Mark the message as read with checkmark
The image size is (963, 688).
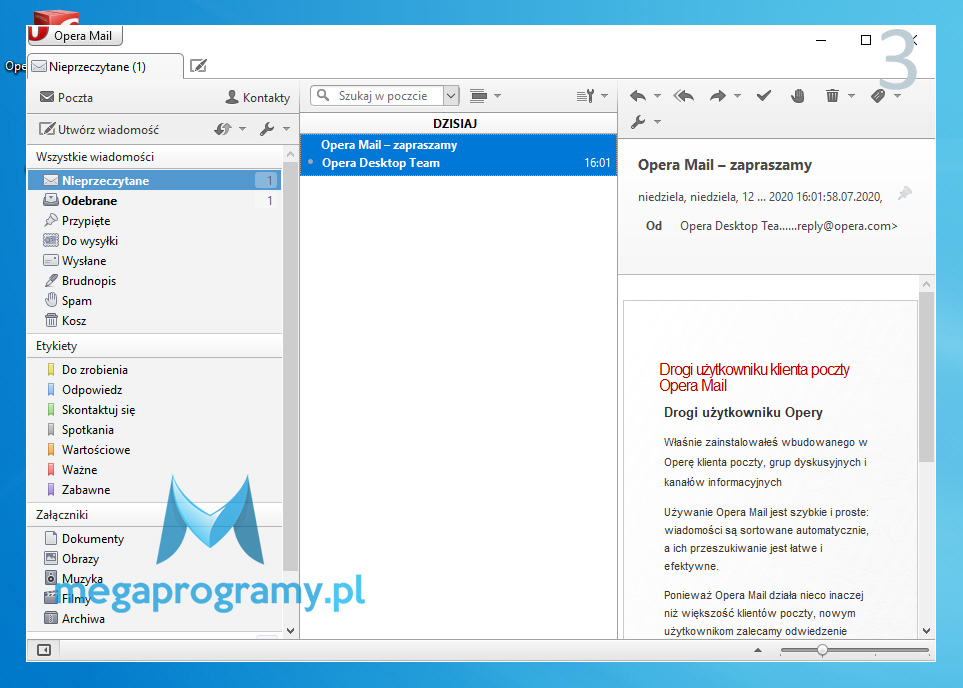tap(763, 95)
